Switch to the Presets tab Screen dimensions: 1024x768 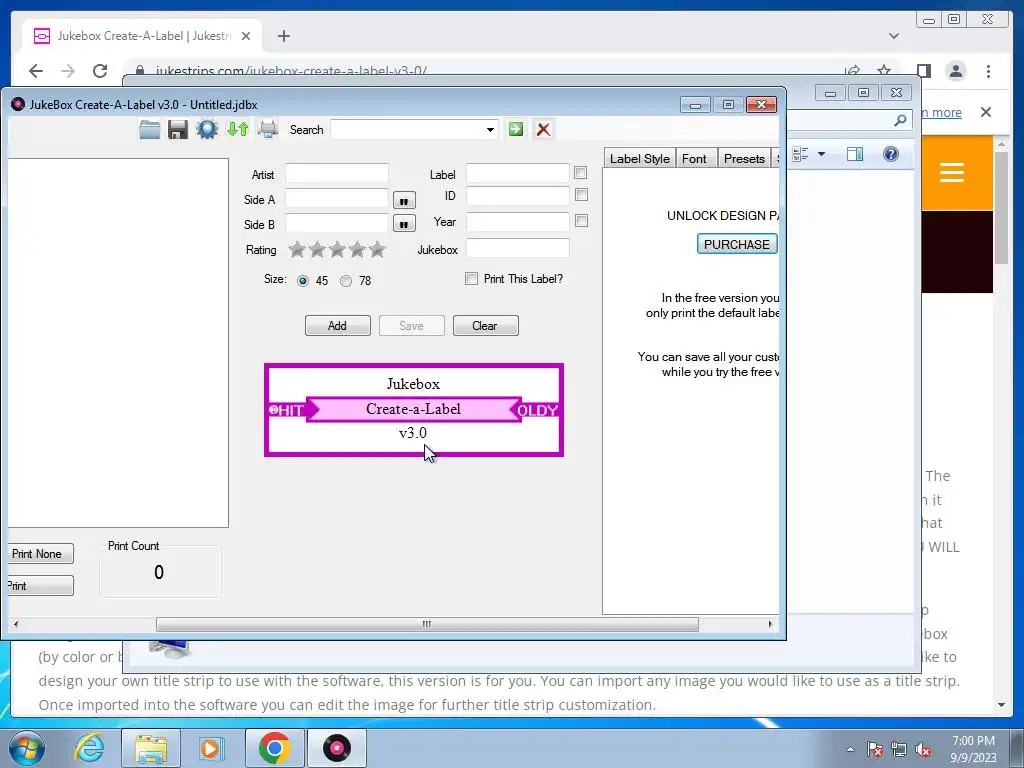(x=744, y=158)
